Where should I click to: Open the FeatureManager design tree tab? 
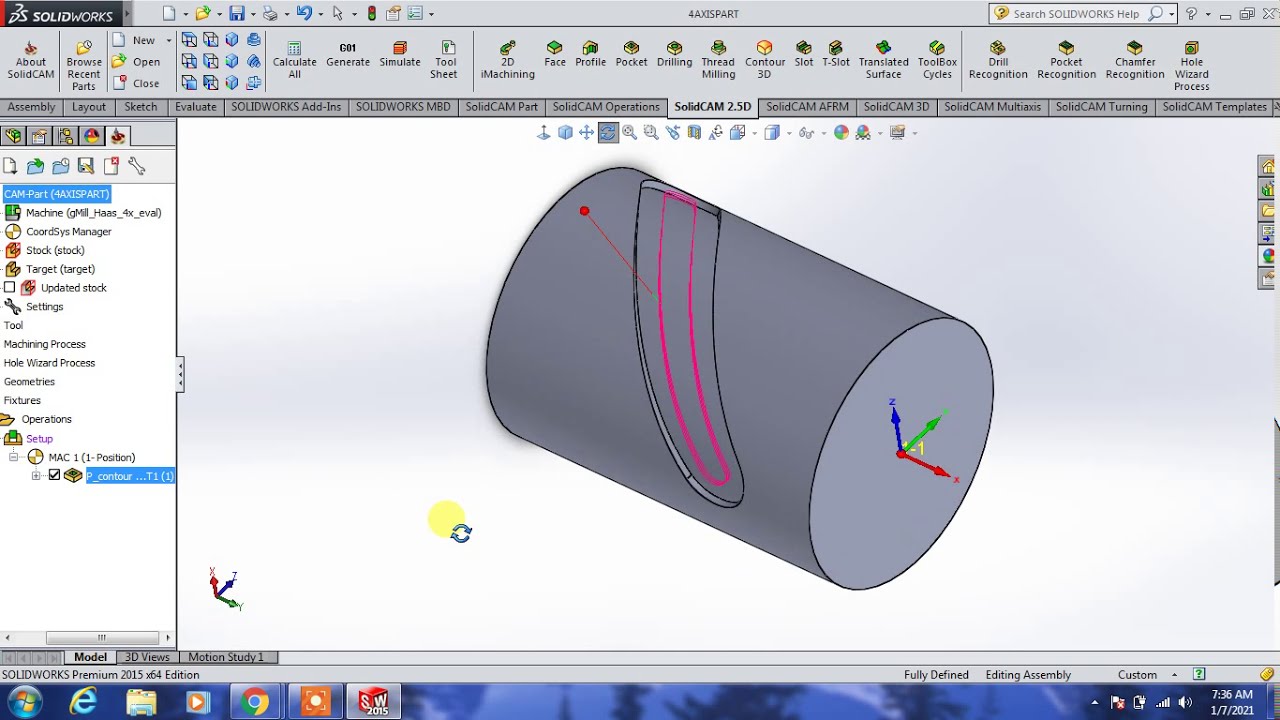(13, 136)
